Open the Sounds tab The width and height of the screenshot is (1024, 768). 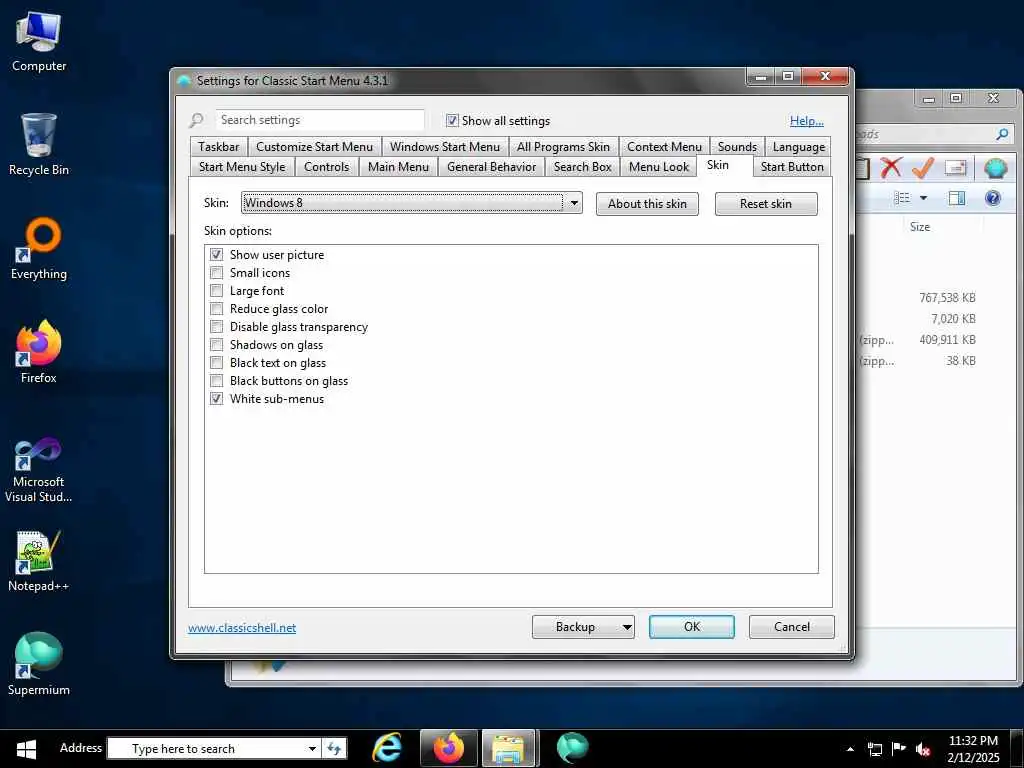(737, 147)
